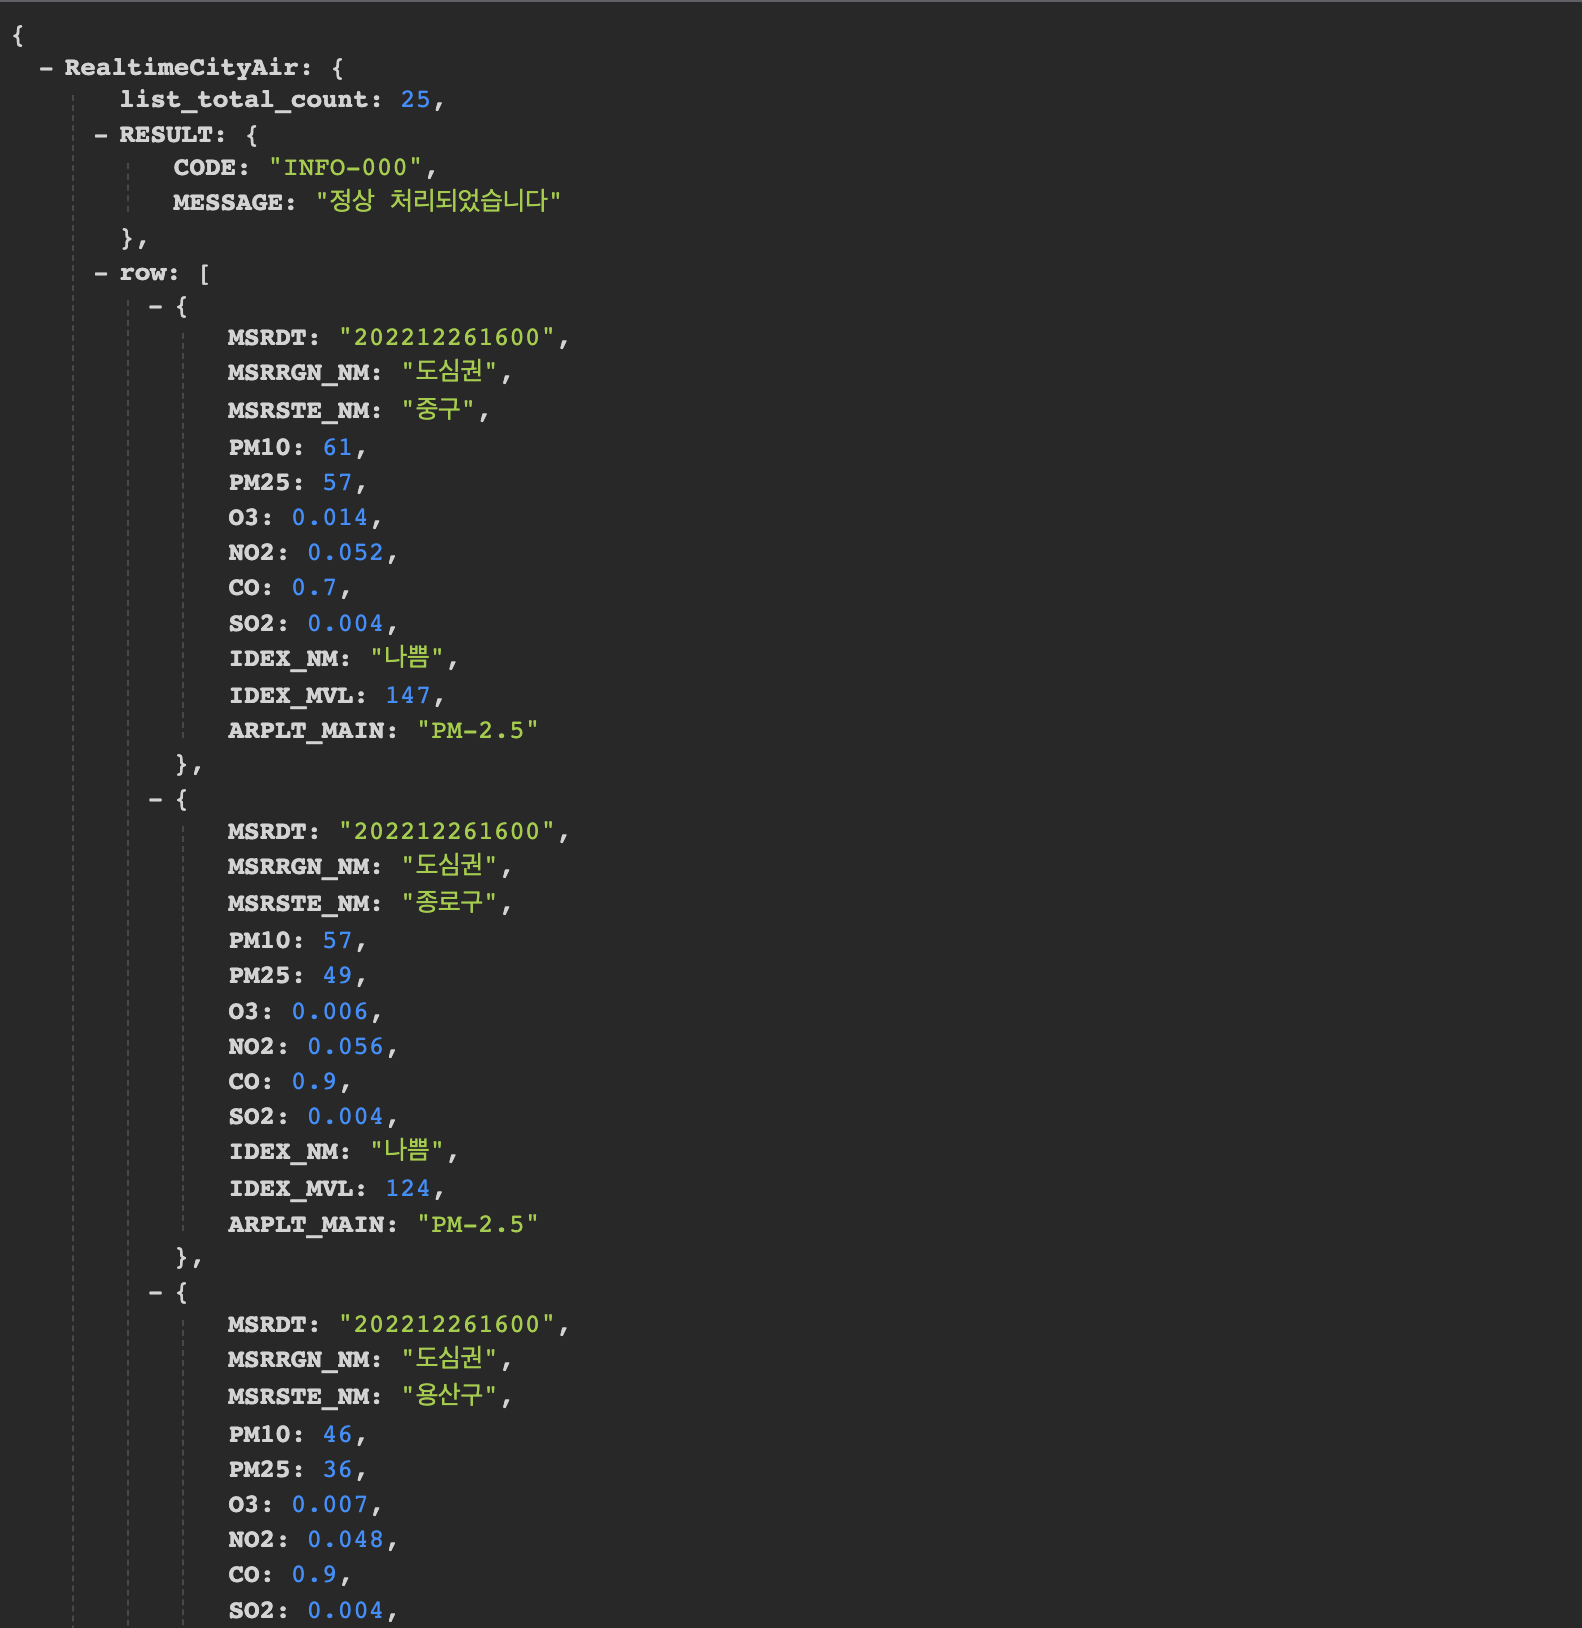
Task: Click the CODE value "INFO-000"
Action: [x=346, y=168]
